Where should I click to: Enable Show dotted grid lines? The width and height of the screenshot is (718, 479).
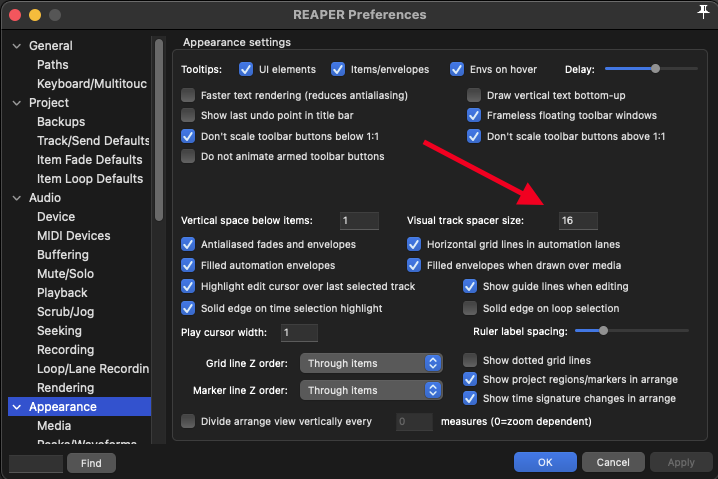[x=470, y=360]
